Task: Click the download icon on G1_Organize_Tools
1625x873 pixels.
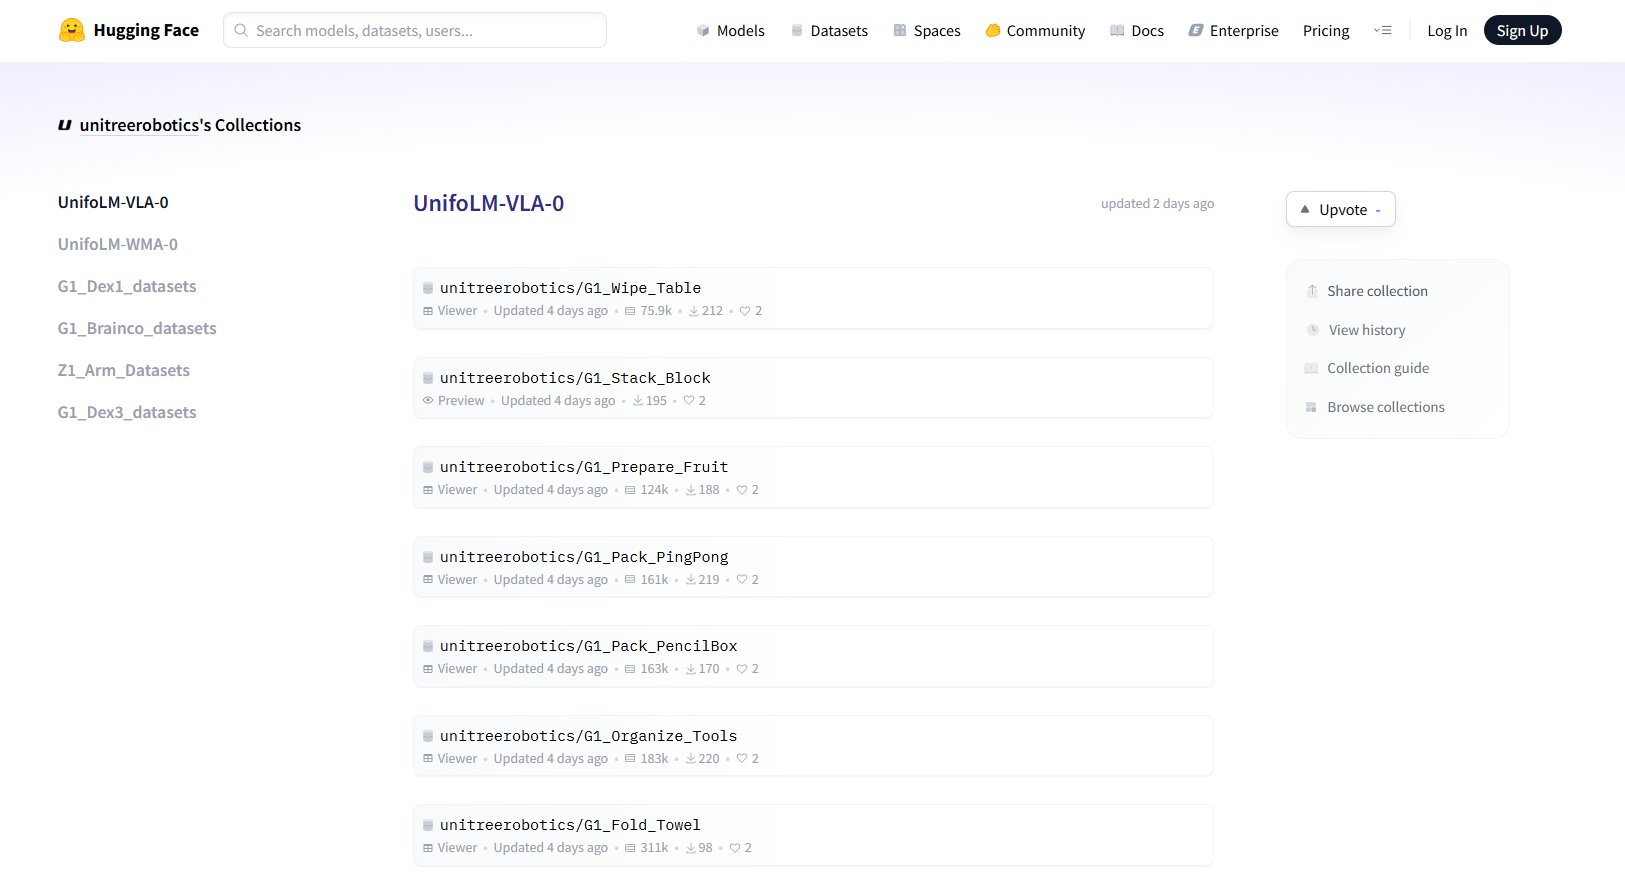Action: tap(690, 759)
